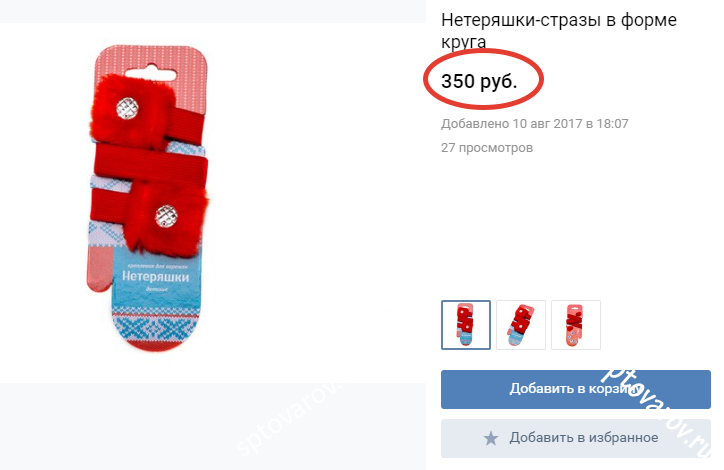
Task: Click the upper rhinestone on the red fur clip
Action: [x=127, y=108]
